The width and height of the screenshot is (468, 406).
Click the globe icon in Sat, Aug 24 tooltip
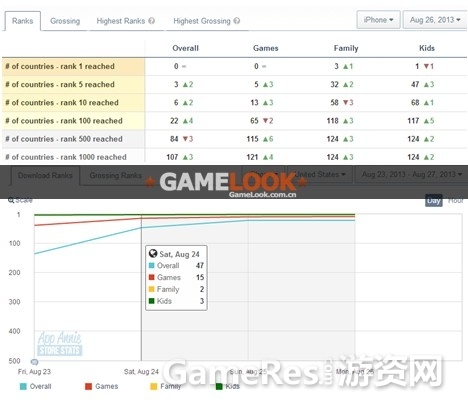pyautogui.click(x=153, y=254)
